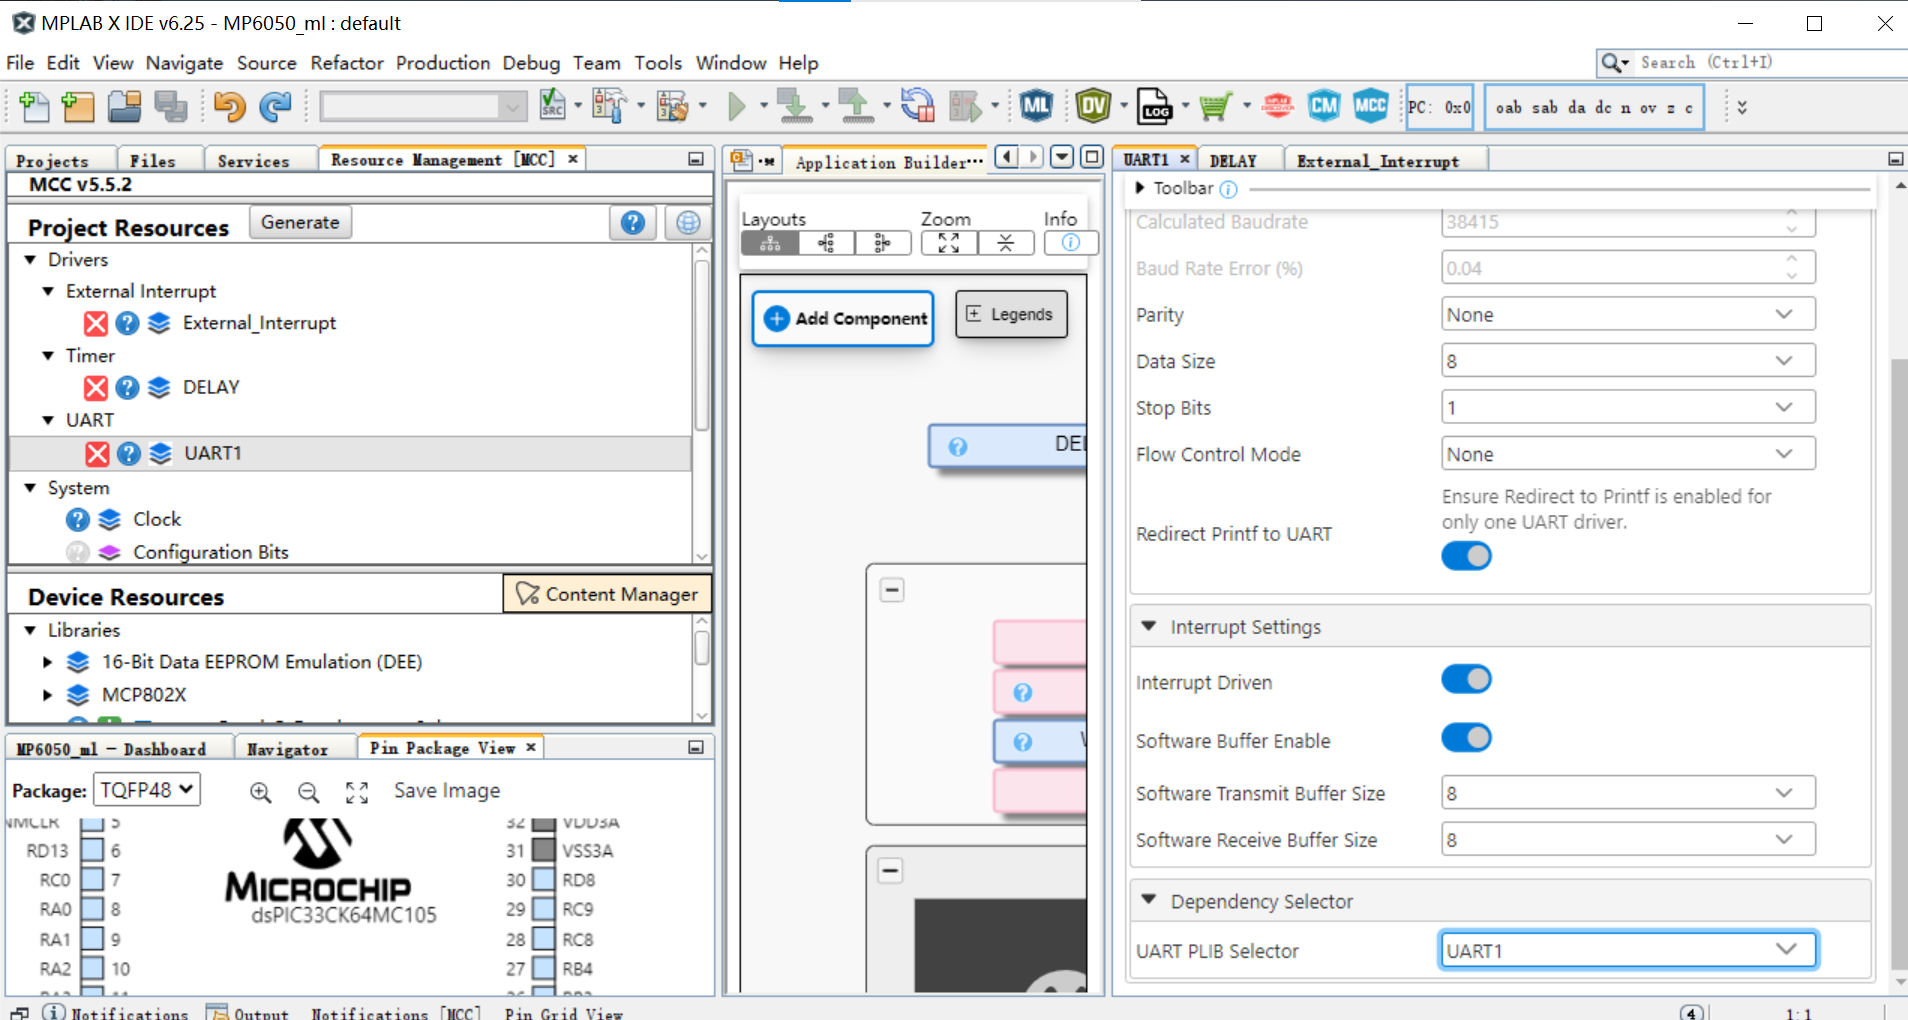Click the globe icon in Project Resources
The height and width of the screenshot is (1020, 1908).
pyautogui.click(x=688, y=223)
